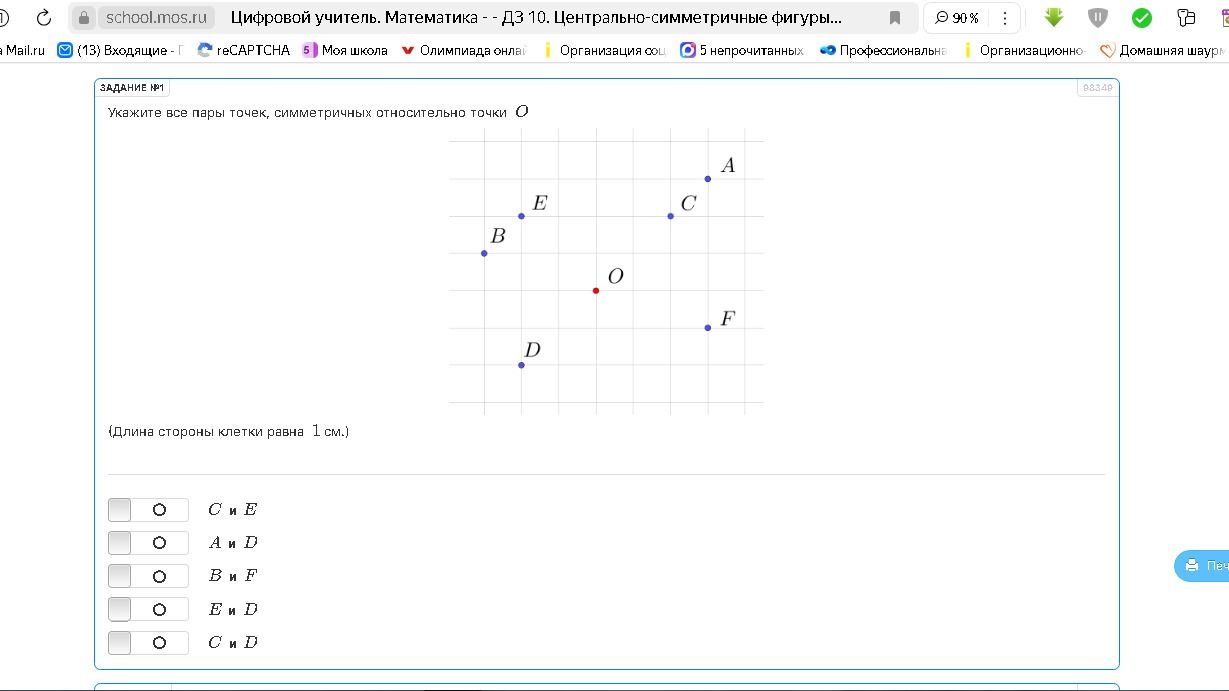This screenshot has height=691, width=1229.
Task: Open the Моя школа bookmark
Action: (x=345, y=50)
